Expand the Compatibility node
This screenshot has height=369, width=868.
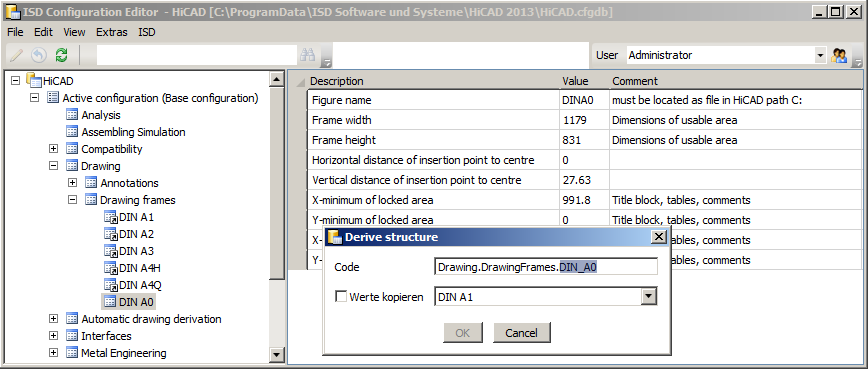(53, 149)
